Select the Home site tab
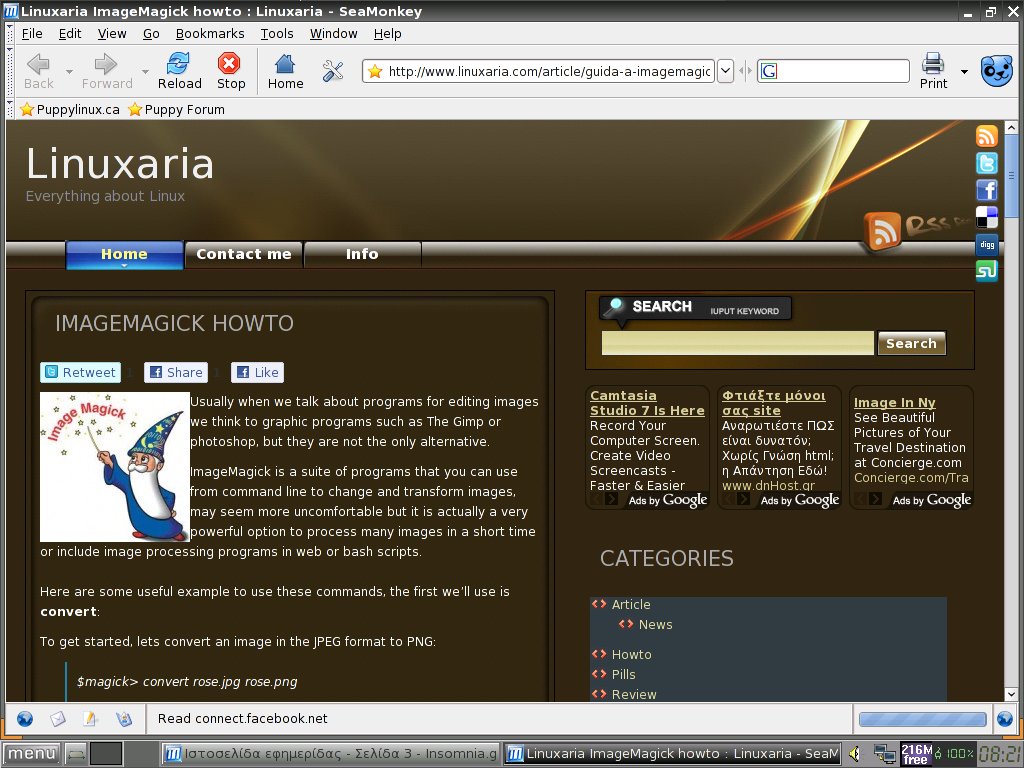This screenshot has width=1024, height=768. pyautogui.click(x=124, y=254)
